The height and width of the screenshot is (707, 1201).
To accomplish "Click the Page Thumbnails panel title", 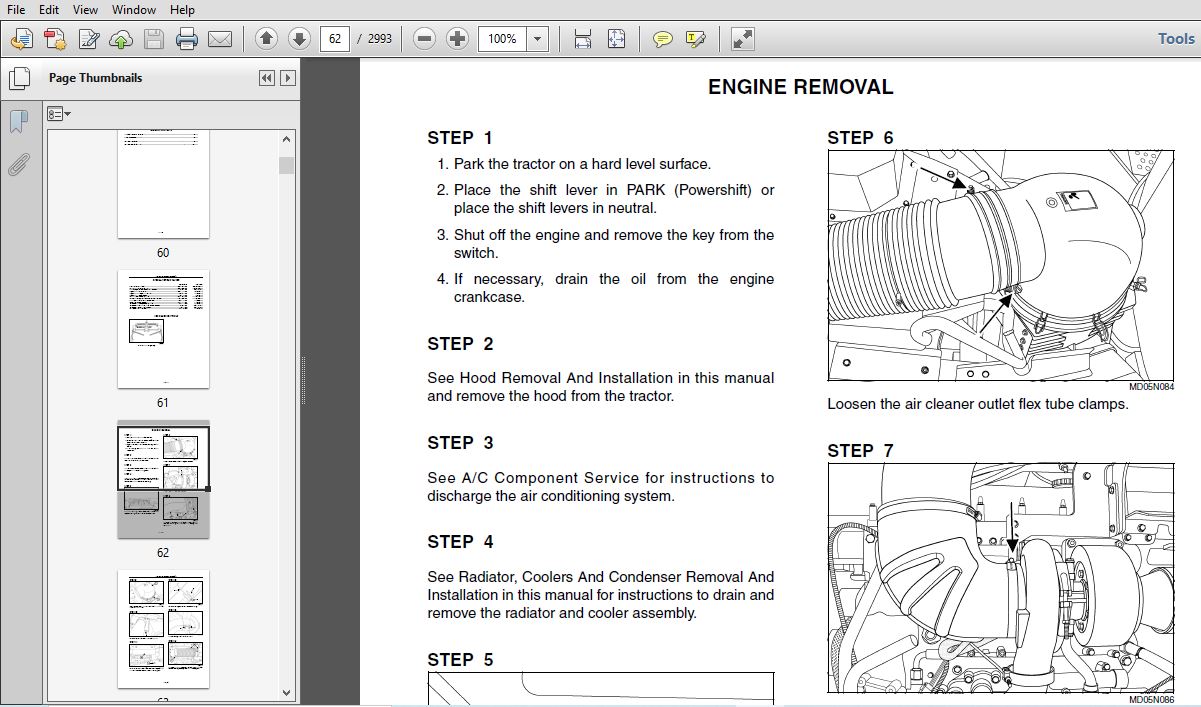I will point(95,78).
